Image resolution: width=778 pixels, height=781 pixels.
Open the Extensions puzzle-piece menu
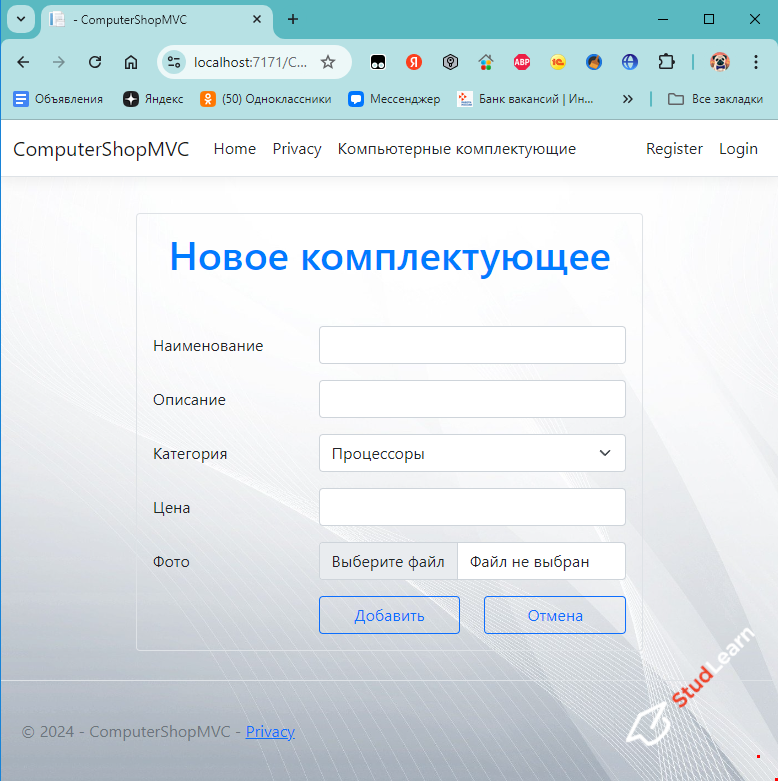pos(666,62)
